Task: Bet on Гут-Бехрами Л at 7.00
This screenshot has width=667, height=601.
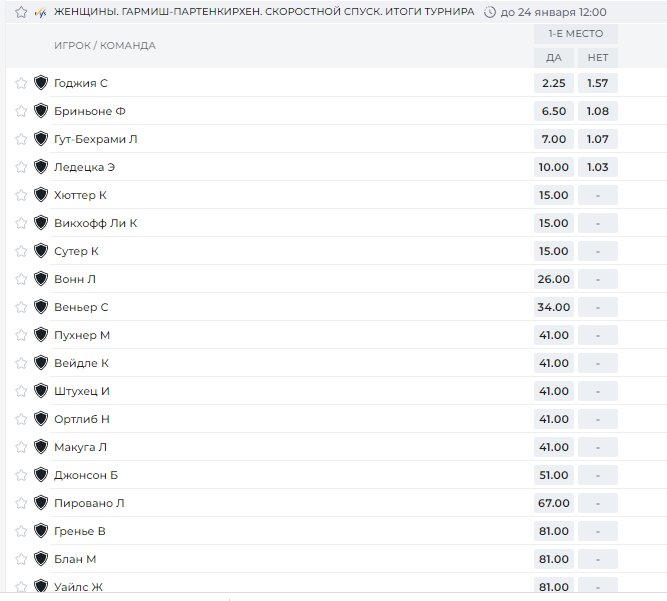Action: (x=553, y=139)
